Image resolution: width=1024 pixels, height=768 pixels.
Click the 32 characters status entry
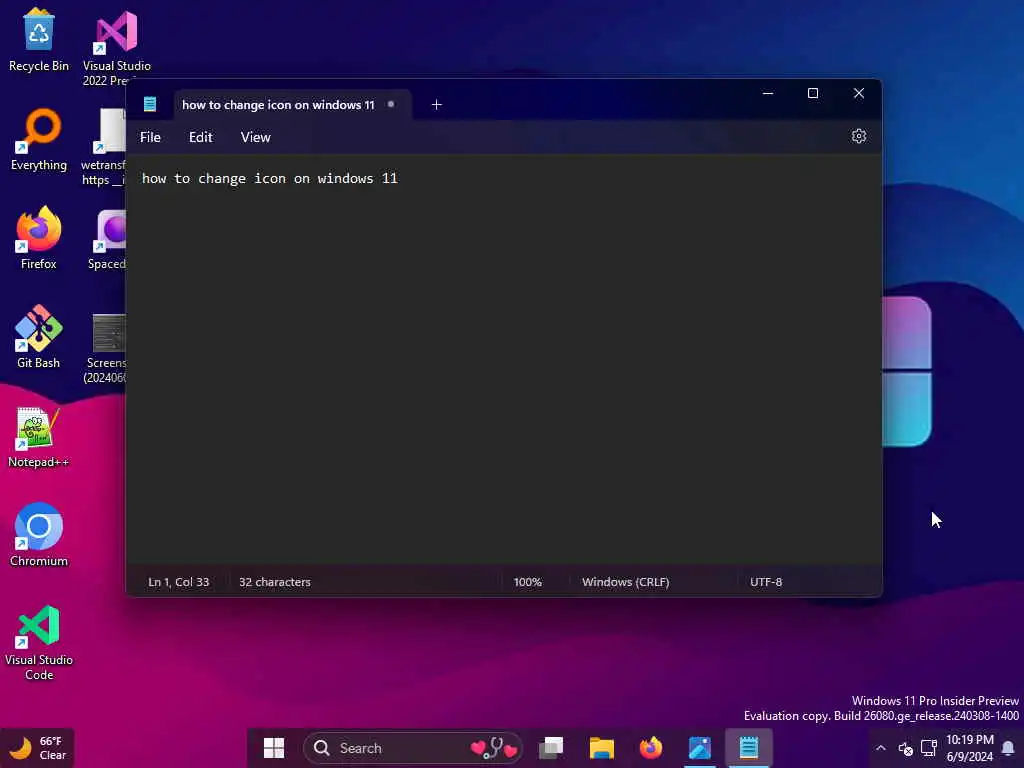point(274,582)
